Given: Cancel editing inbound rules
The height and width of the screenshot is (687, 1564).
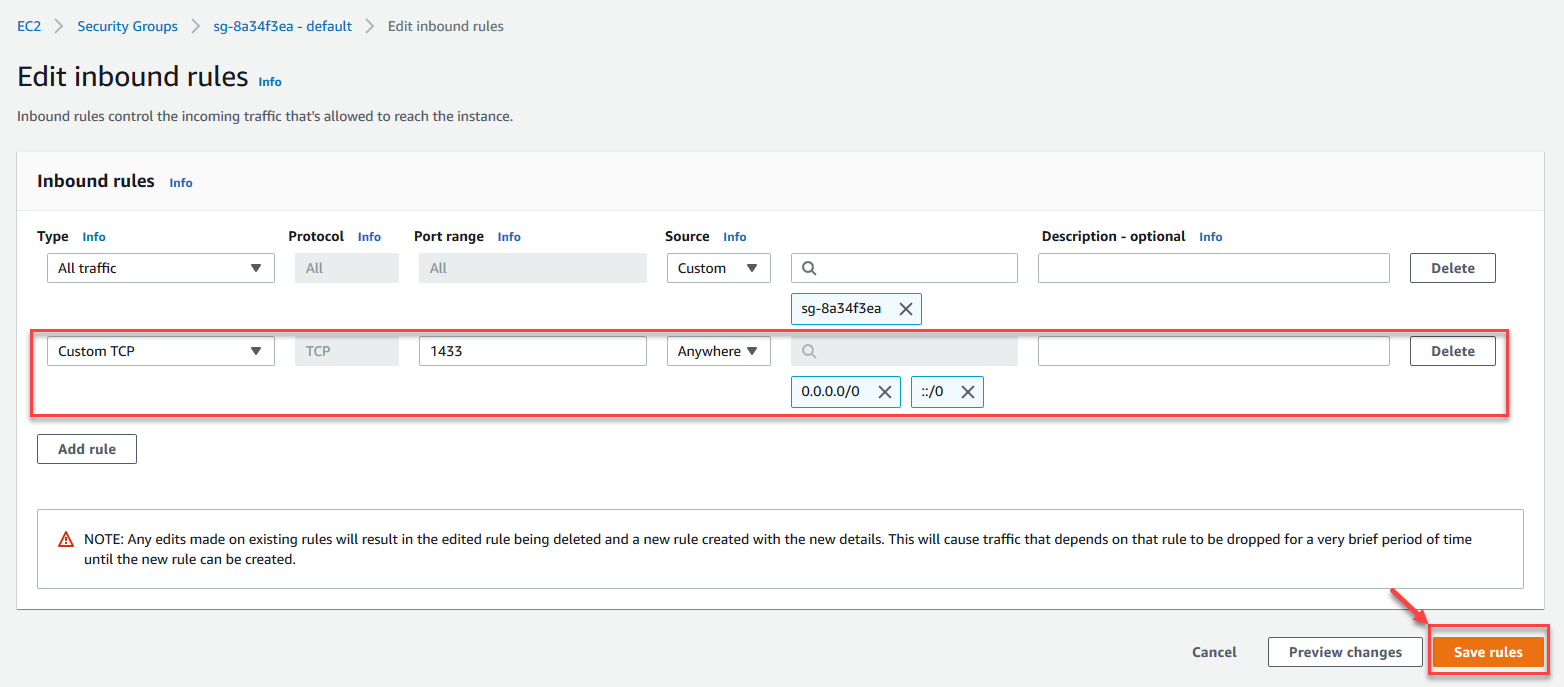Looking at the screenshot, I should pos(1214,652).
